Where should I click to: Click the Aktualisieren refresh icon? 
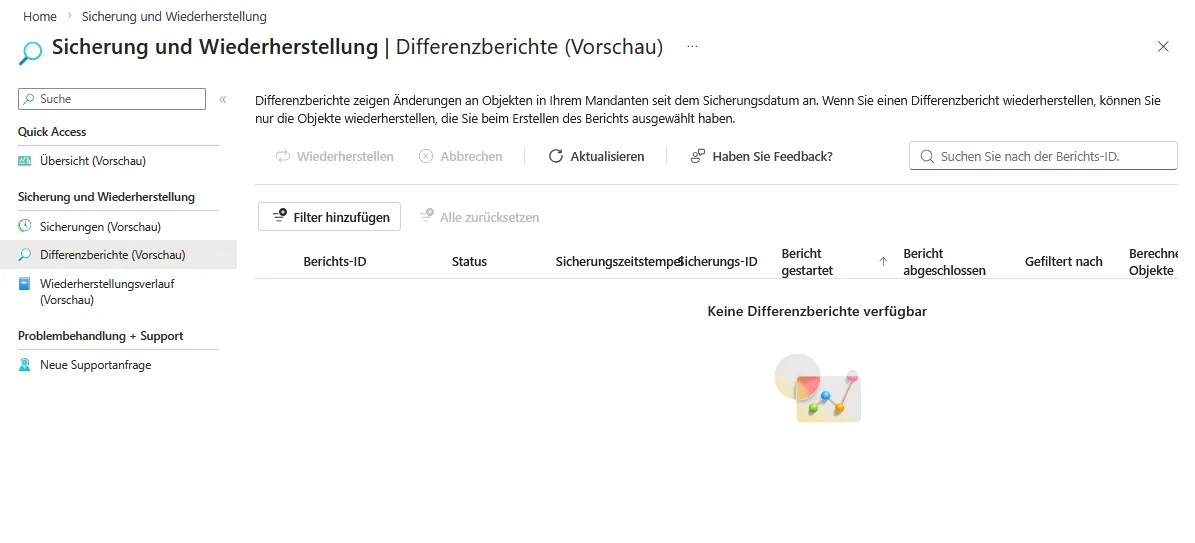tap(556, 157)
